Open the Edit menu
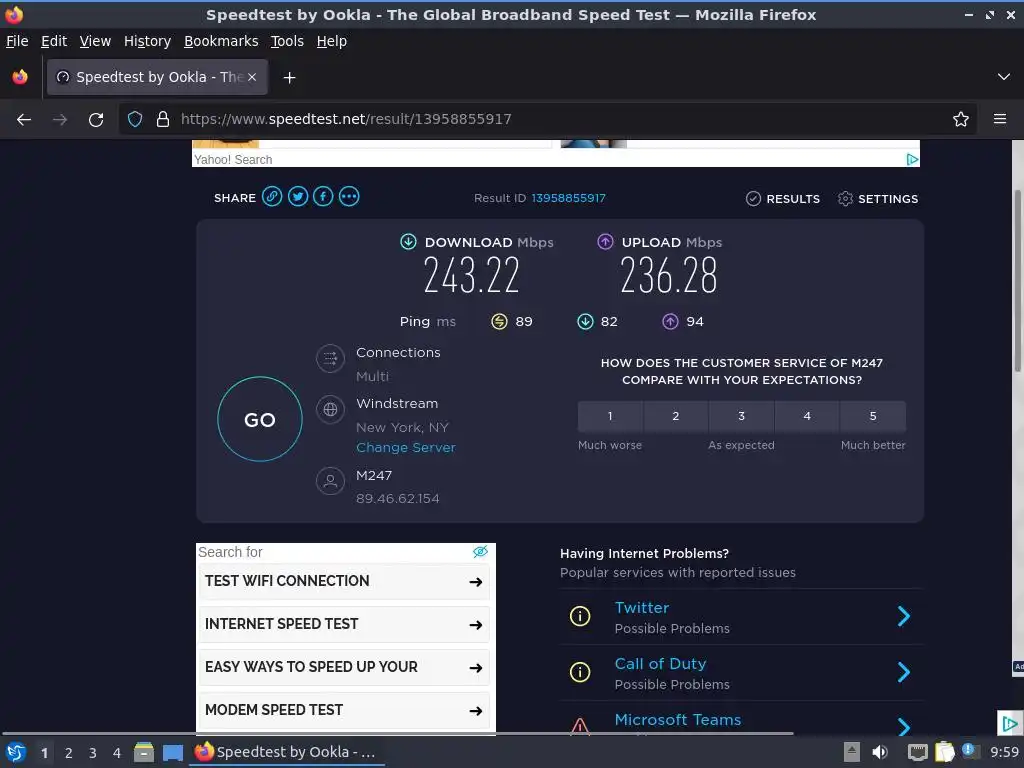Viewport: 1024px width, 768px height. click(x=54, y=41)
